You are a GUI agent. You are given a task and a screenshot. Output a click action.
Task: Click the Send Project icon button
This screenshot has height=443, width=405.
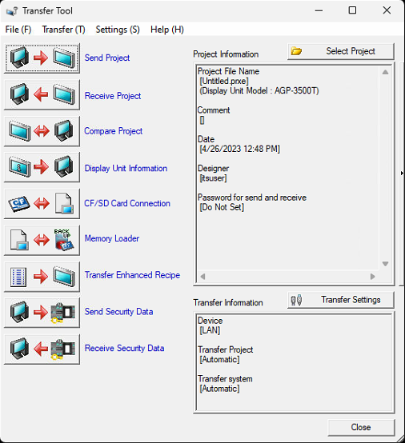coord(42,58)
